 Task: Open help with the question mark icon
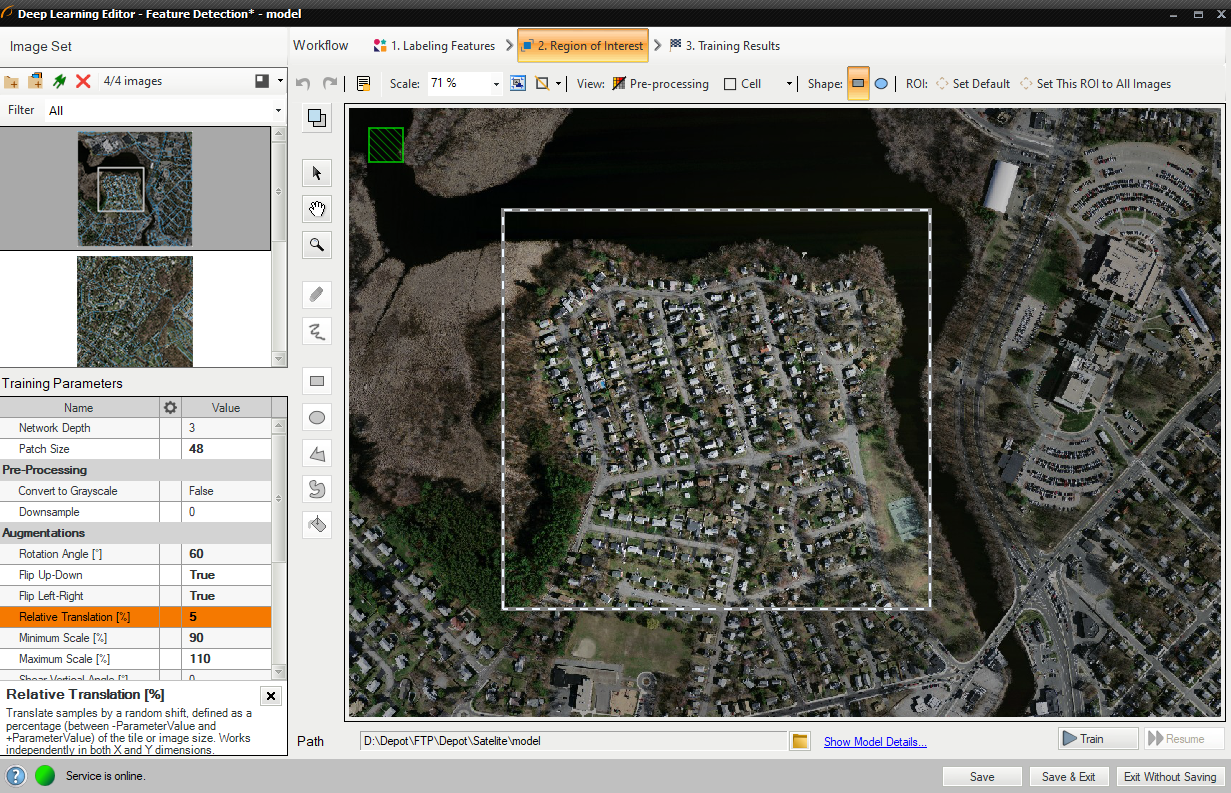tap(16, 776)
